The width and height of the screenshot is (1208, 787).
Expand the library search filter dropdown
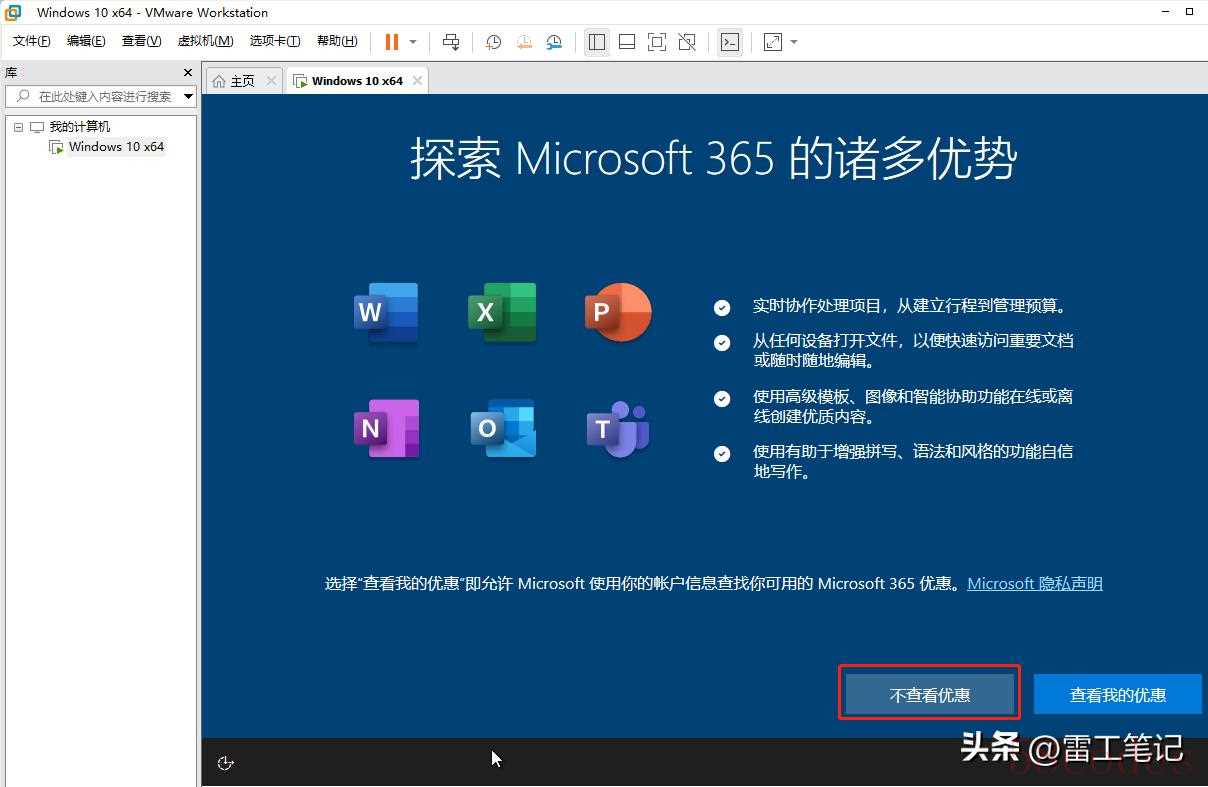(x=188, y=97)
